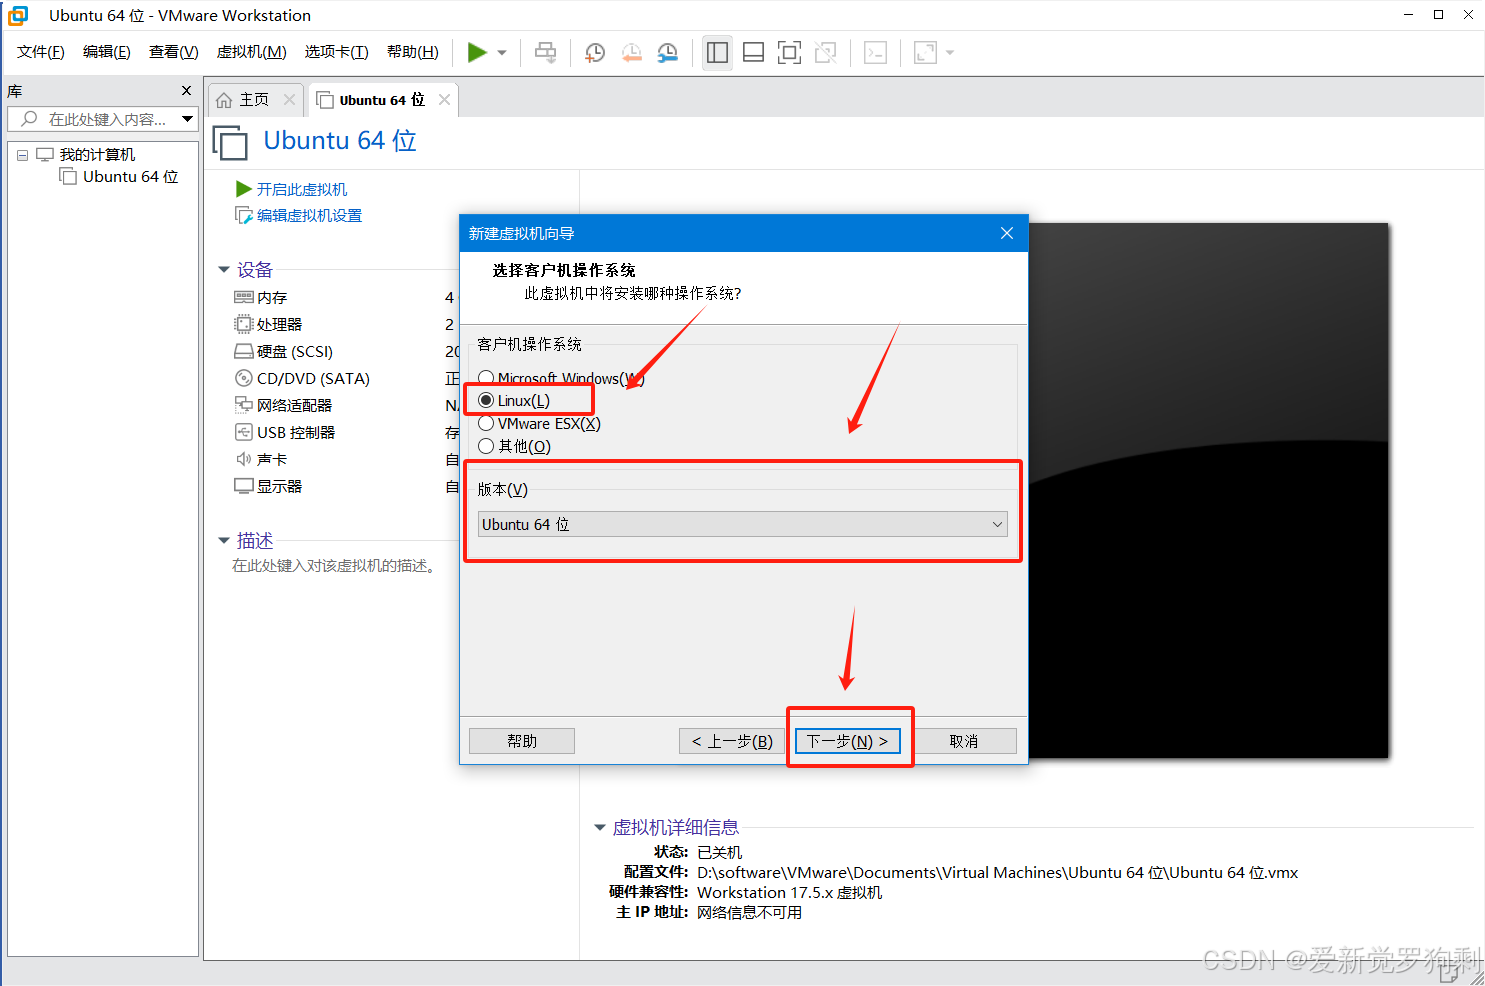1485x986 pixels.
Task: Collapse the 我的计算机 tree node
Action: 22,155
